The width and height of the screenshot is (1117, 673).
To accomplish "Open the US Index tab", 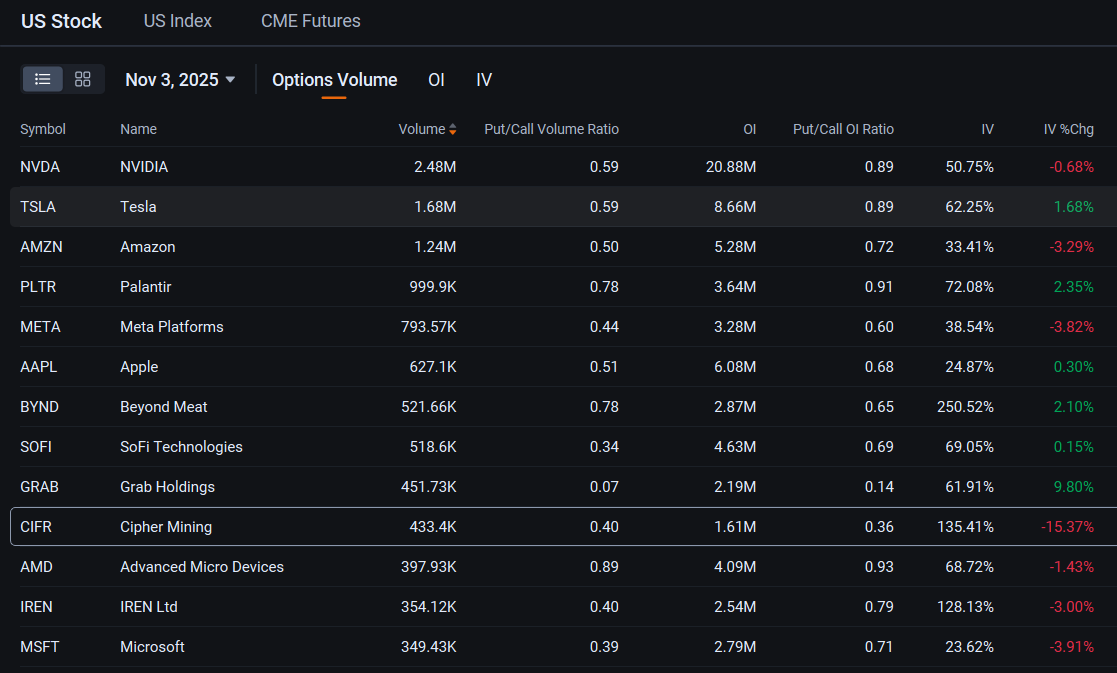I will [178, 21].
